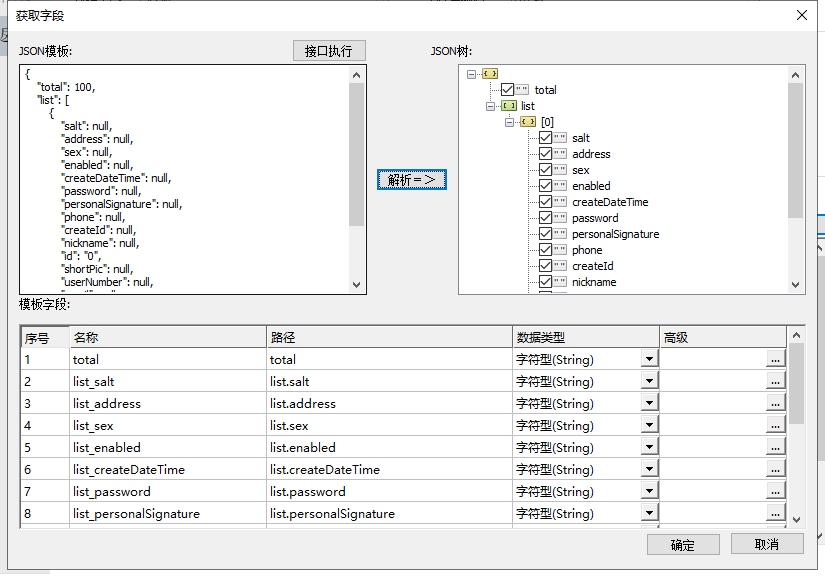Collapse the [0] array element node
This screenshot has width=825, height=577.
(509, 122)
